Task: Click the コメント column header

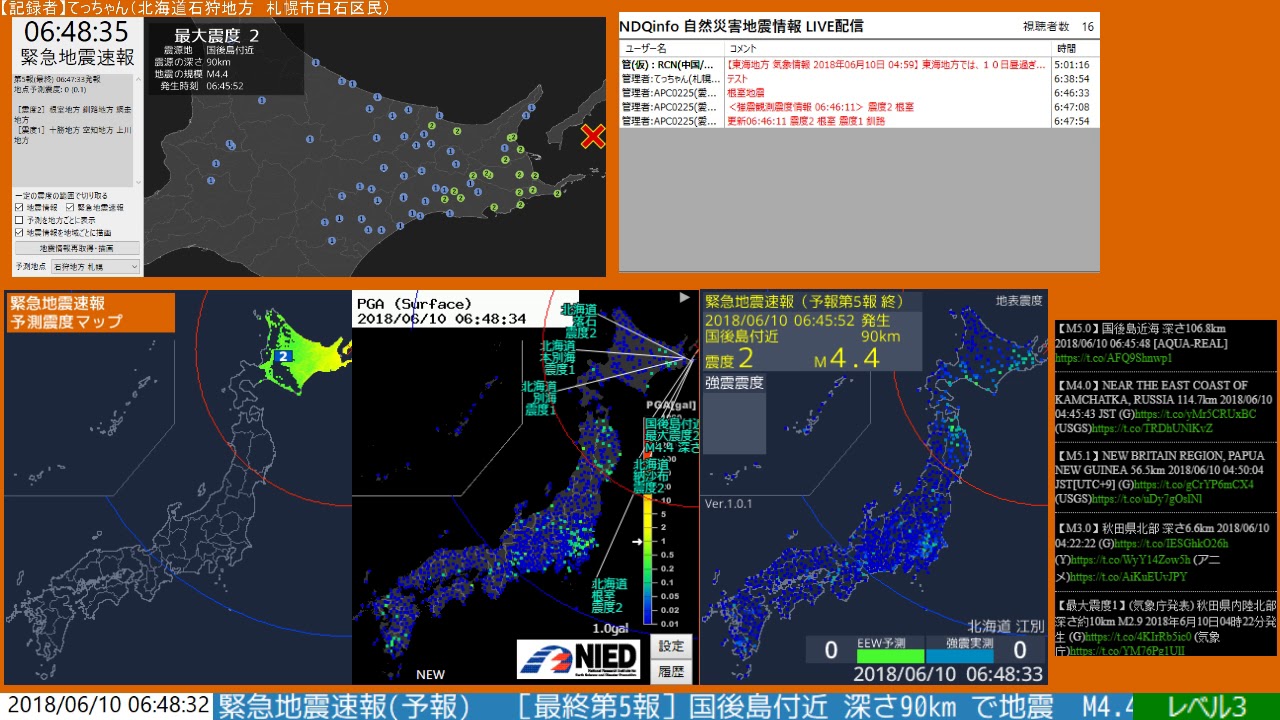Action: coord(742,48)
